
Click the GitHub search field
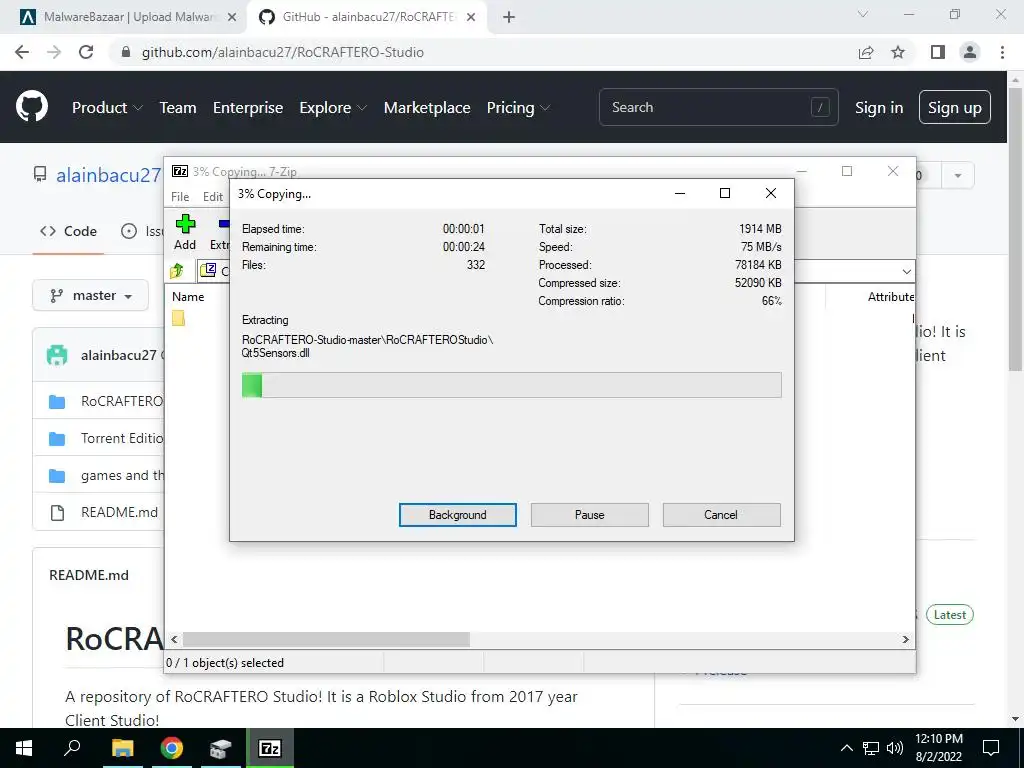pos(718,107)
